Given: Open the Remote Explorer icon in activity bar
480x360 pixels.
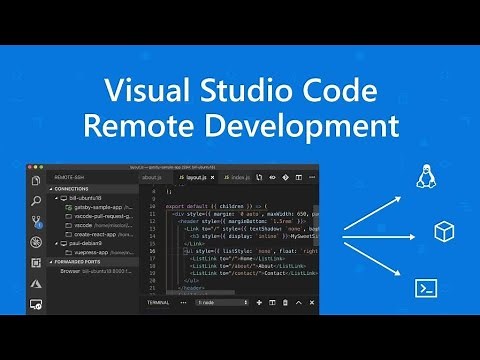Looking at the screenshot, I should [x=36, y=304].
